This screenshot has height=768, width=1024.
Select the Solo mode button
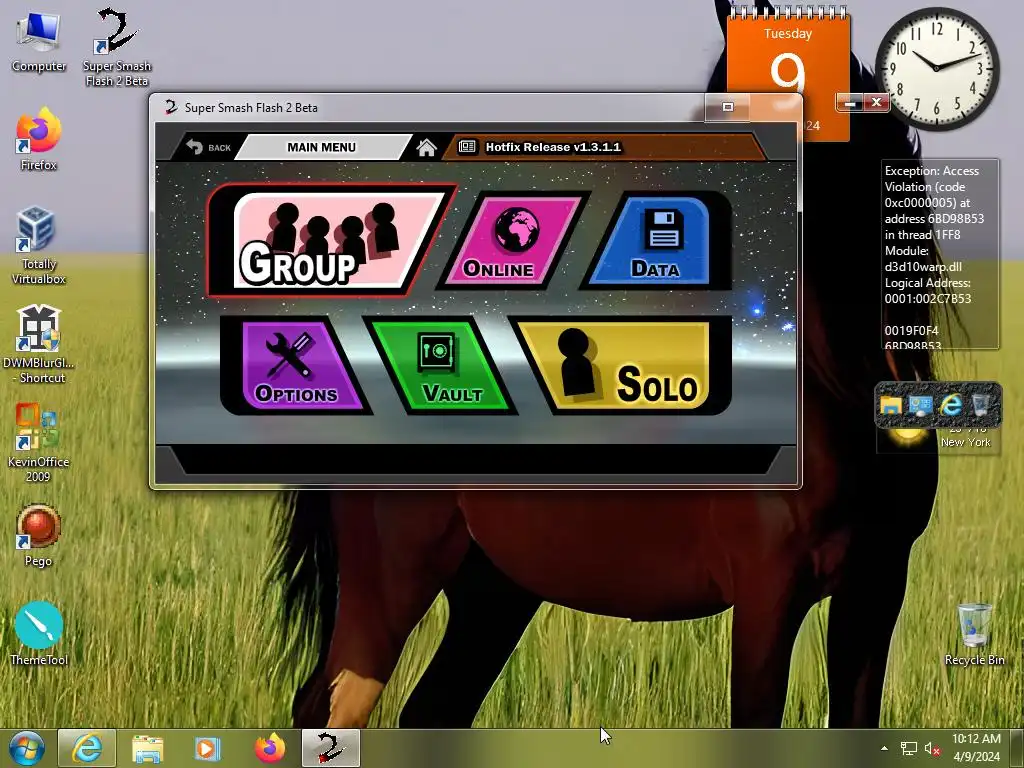[x=620, y=366]
